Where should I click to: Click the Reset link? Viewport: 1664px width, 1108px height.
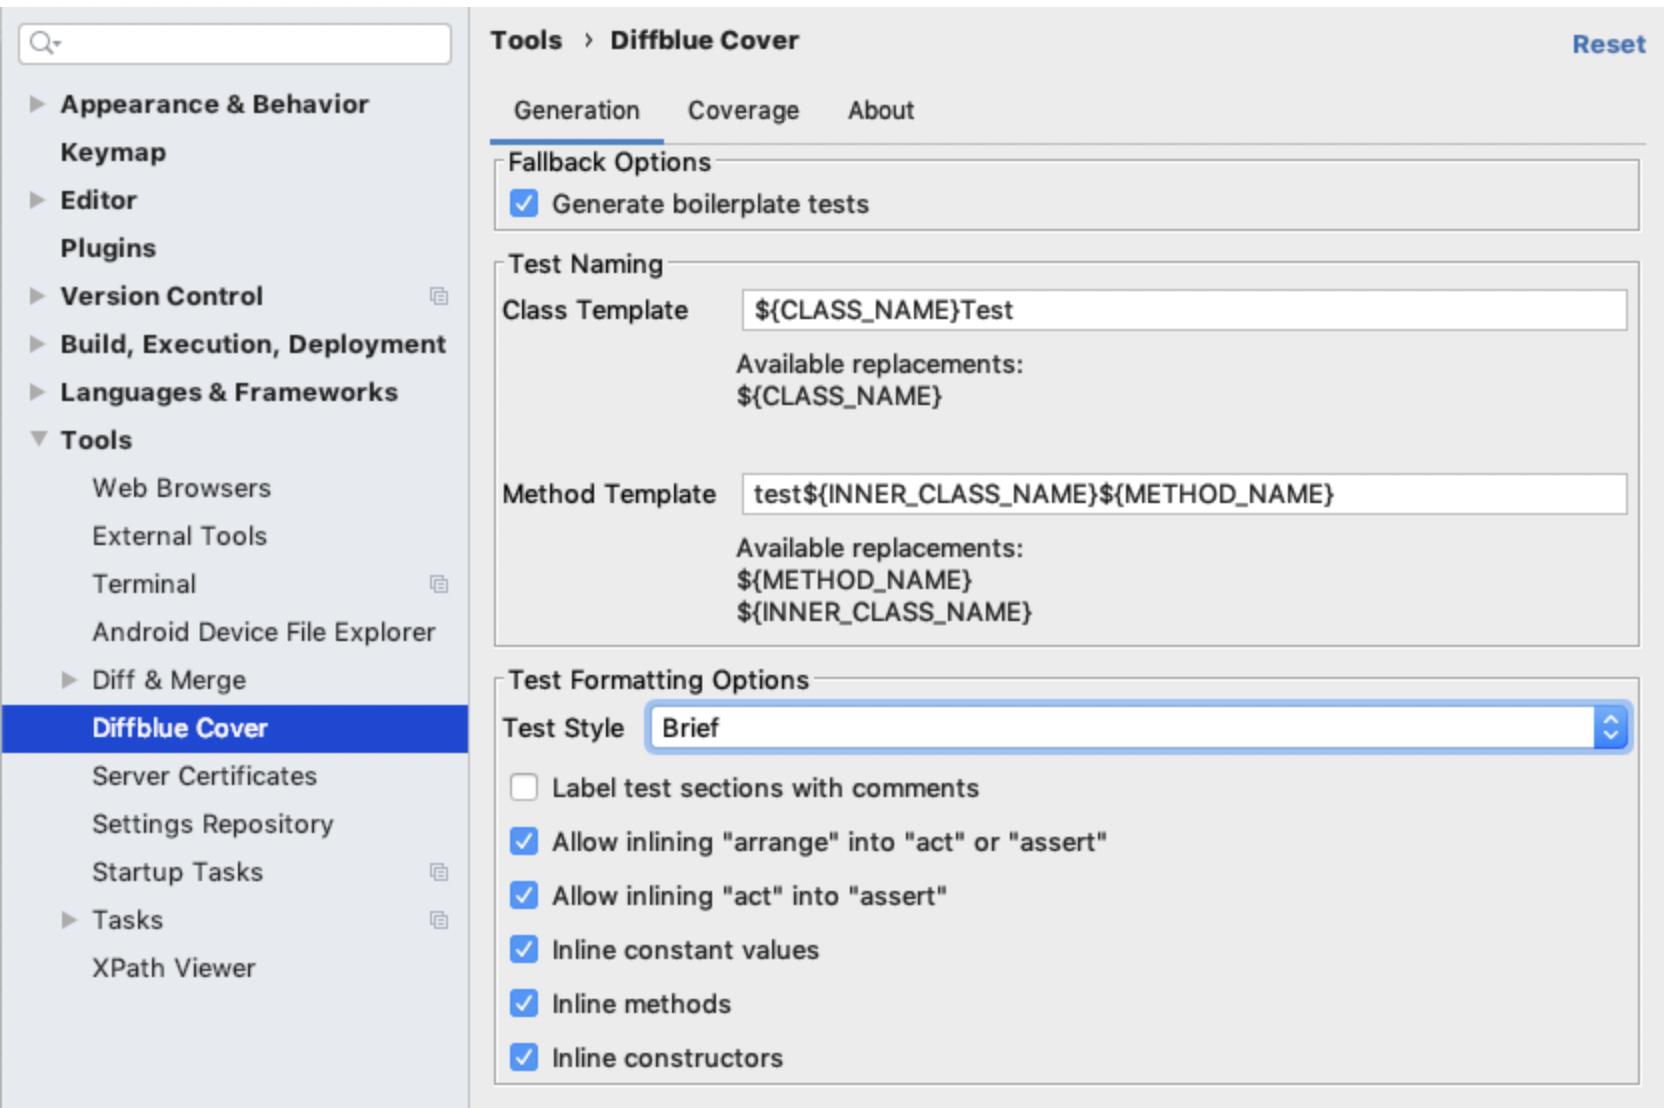1608,44
